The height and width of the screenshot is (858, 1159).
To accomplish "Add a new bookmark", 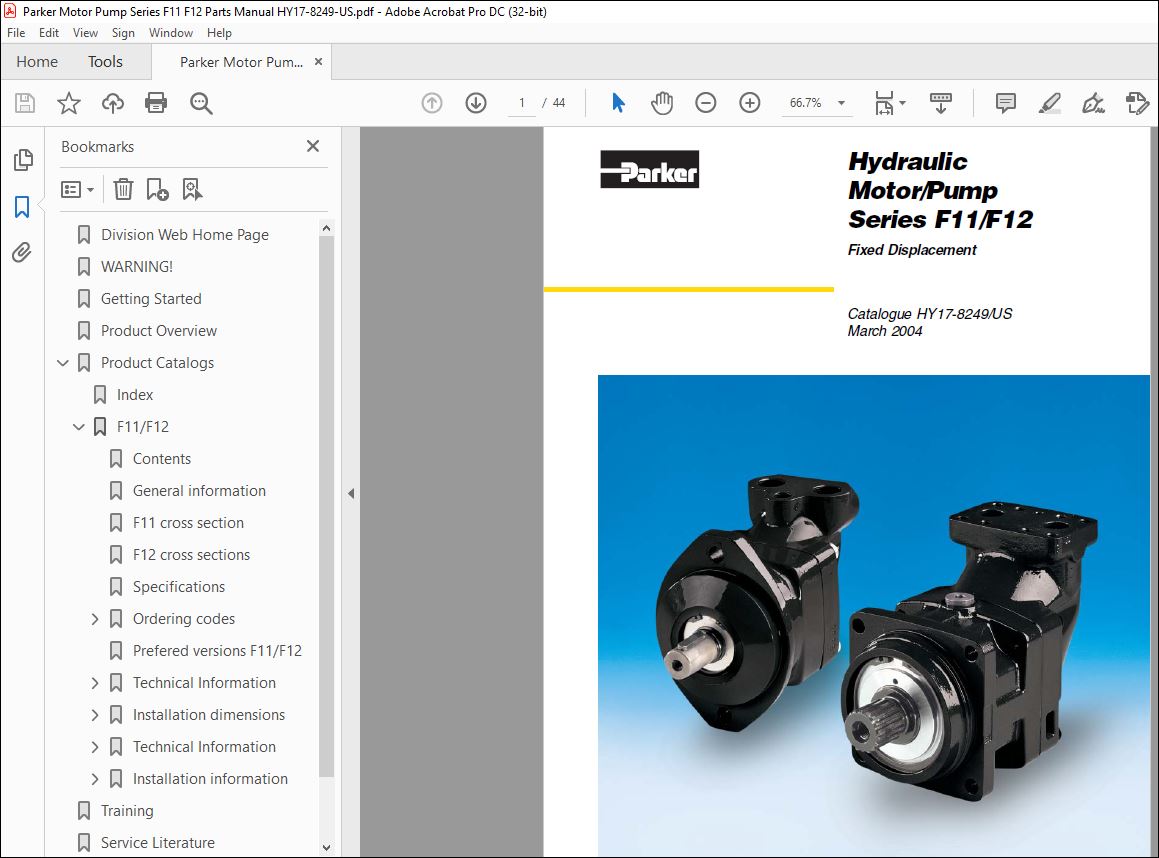I will pyautogui.click(x=157, y=190).
